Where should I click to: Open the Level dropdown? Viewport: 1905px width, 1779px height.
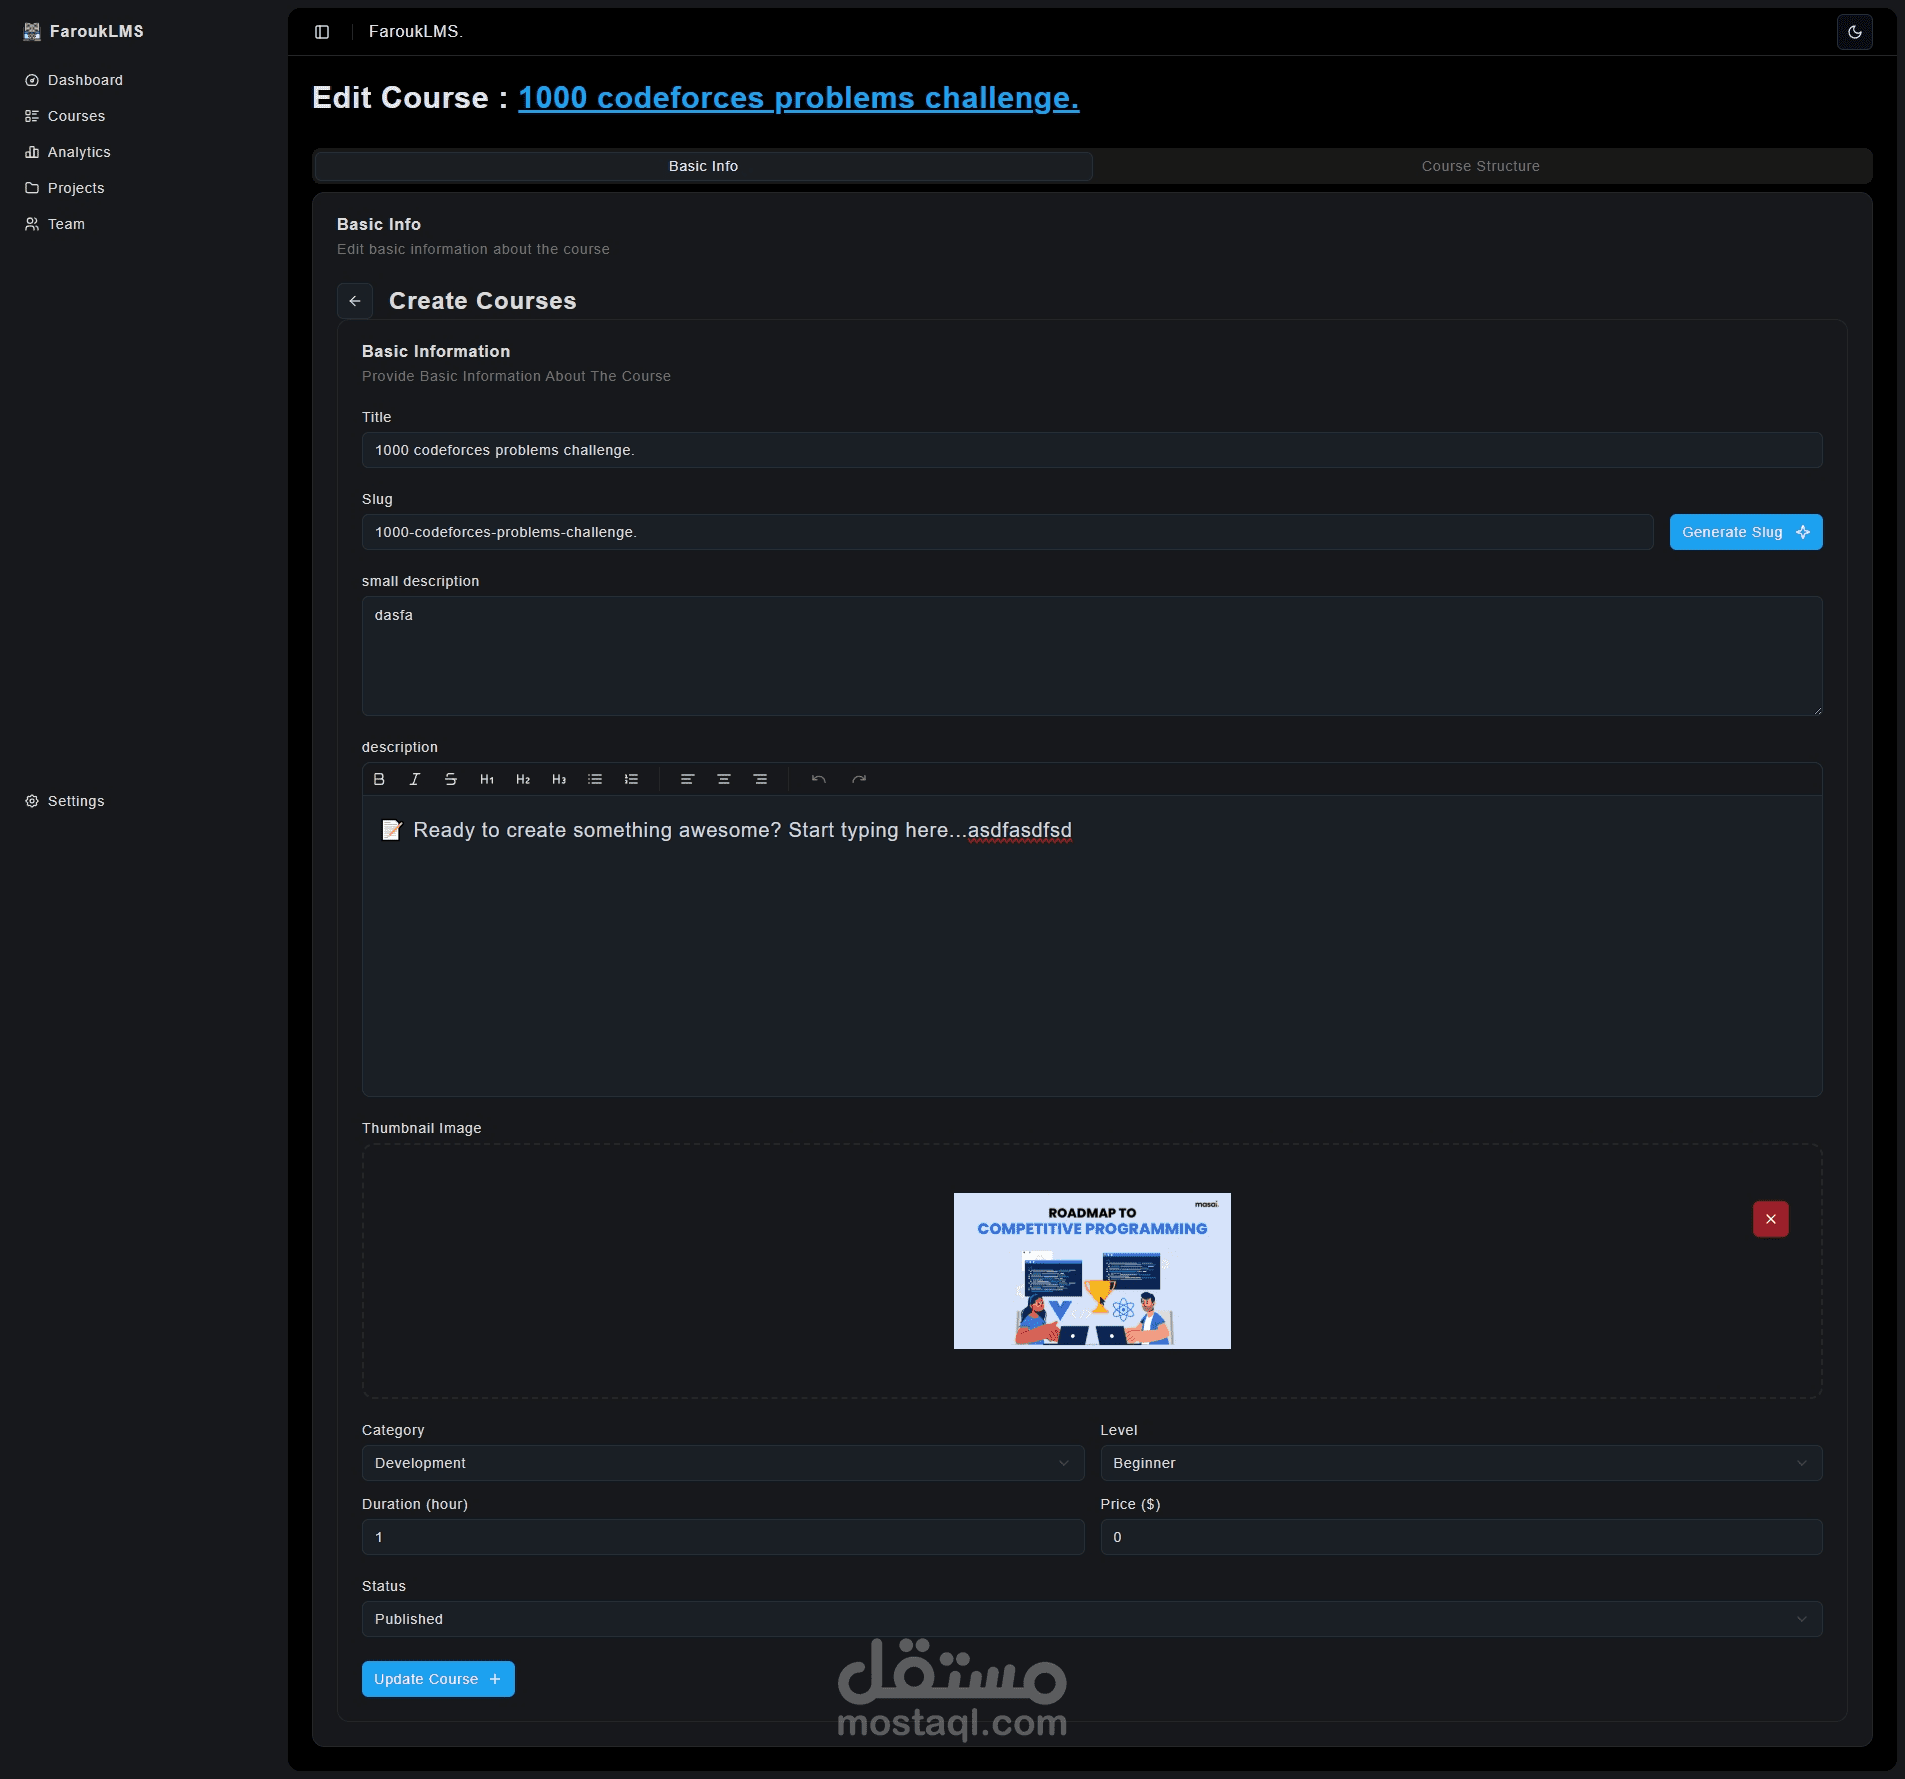coord(1461,1463)
